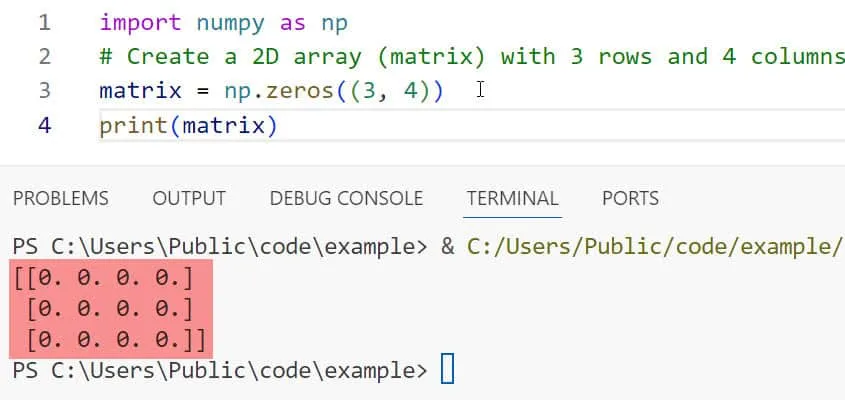Focus the terminal prompt cursor box

pyautogui.click(x=447, y=370)
